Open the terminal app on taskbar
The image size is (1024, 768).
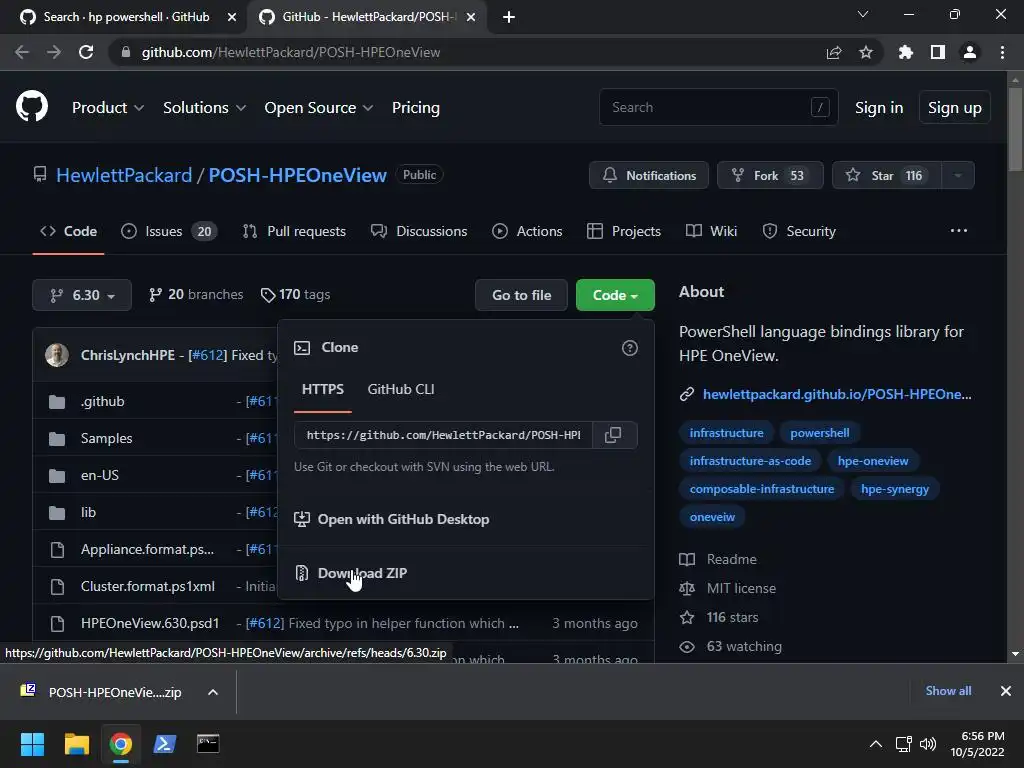(208, 744)
